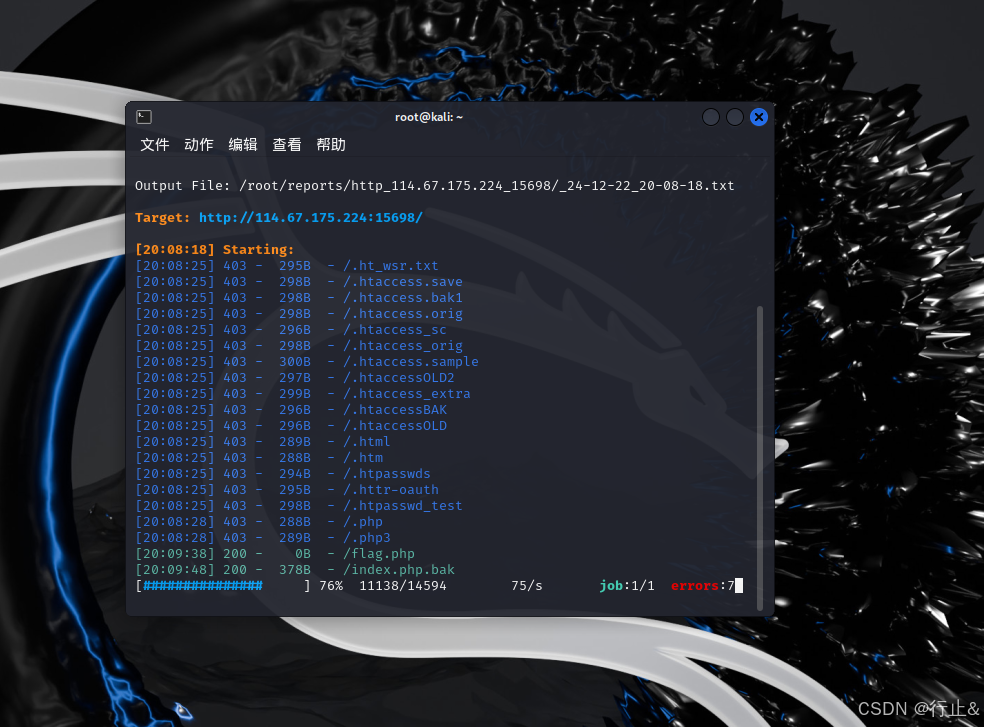Click the /.htaccessOLD entry
The width and height of the screenshot is (984, 727).
[395, 426]
